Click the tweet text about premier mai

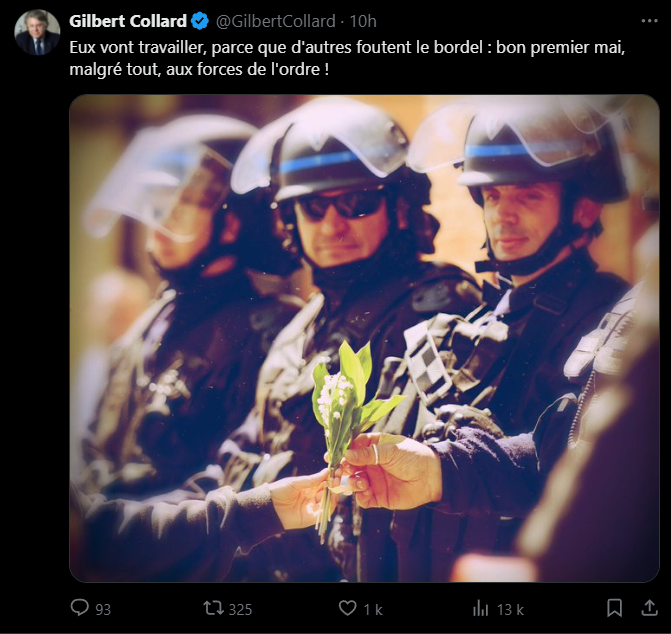tap(347, 58)
